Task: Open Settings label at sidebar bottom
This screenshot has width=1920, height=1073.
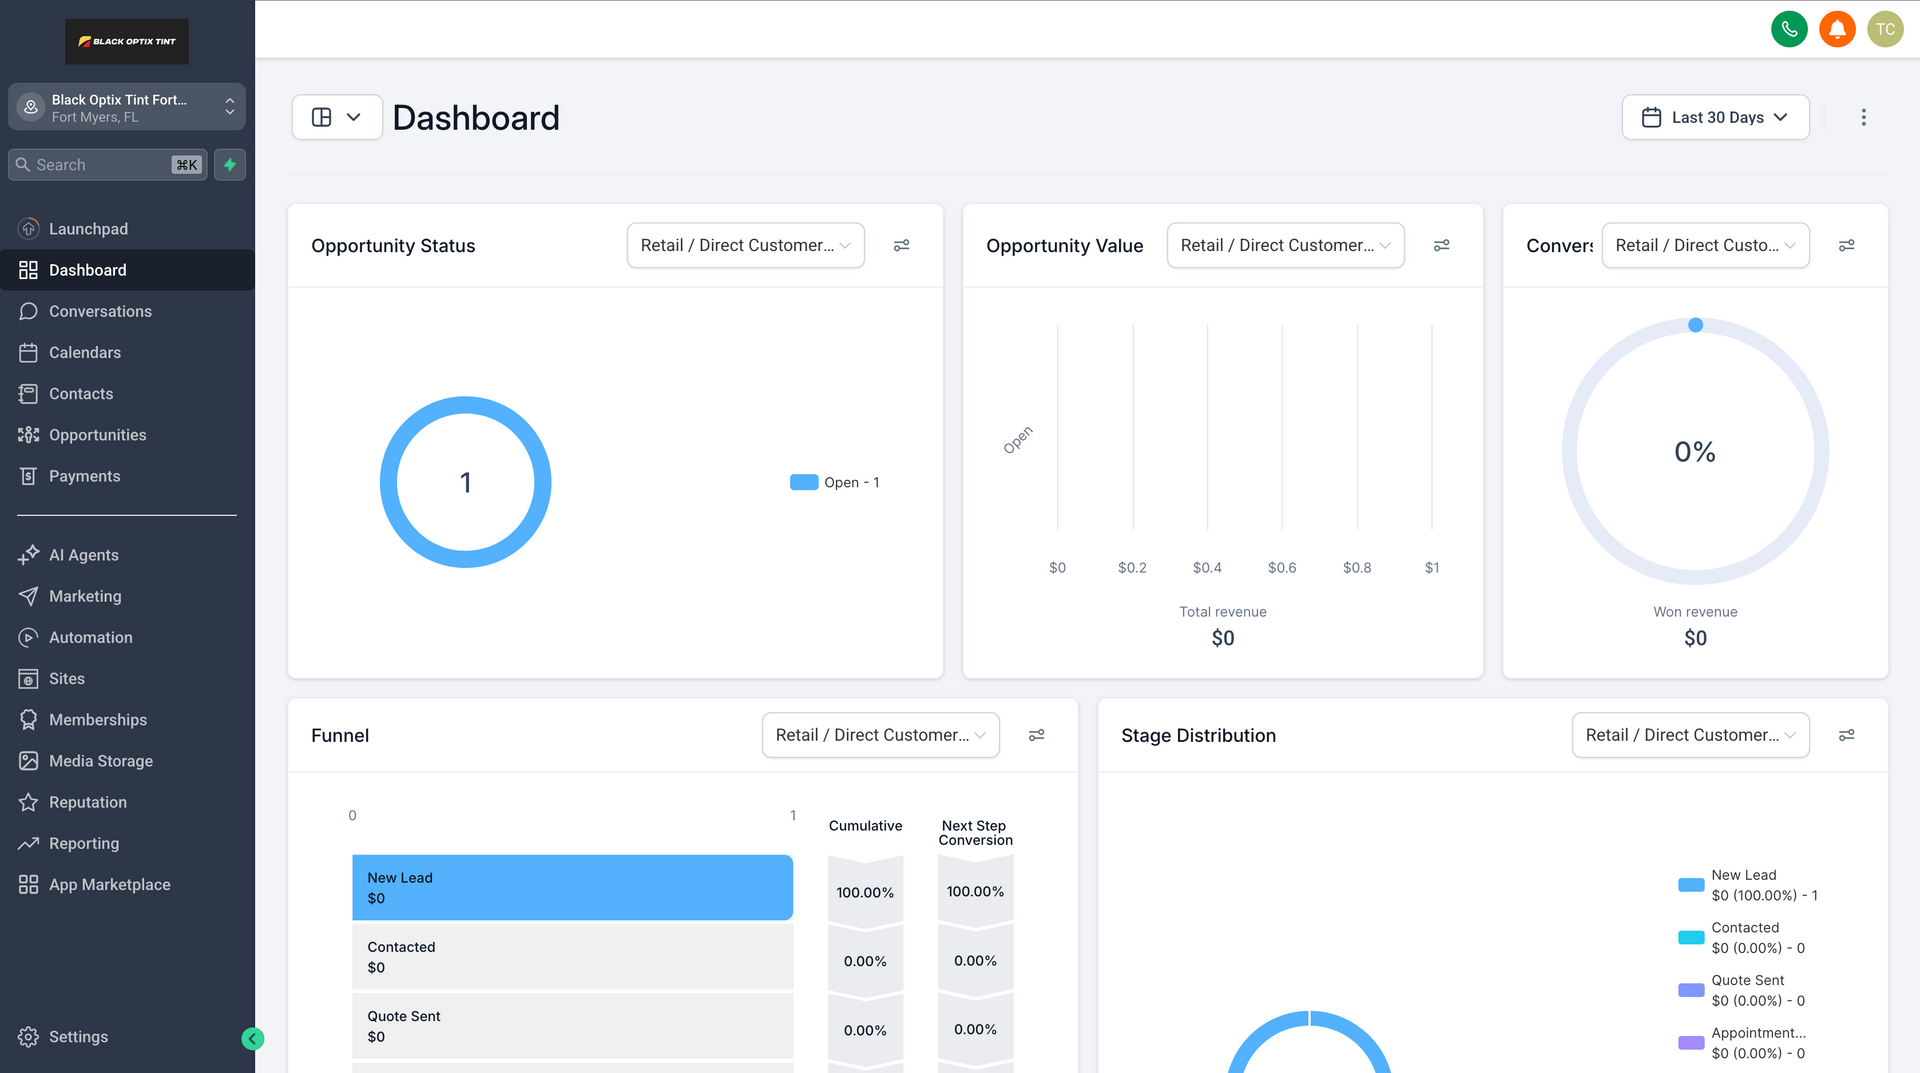Action: 78,1037
